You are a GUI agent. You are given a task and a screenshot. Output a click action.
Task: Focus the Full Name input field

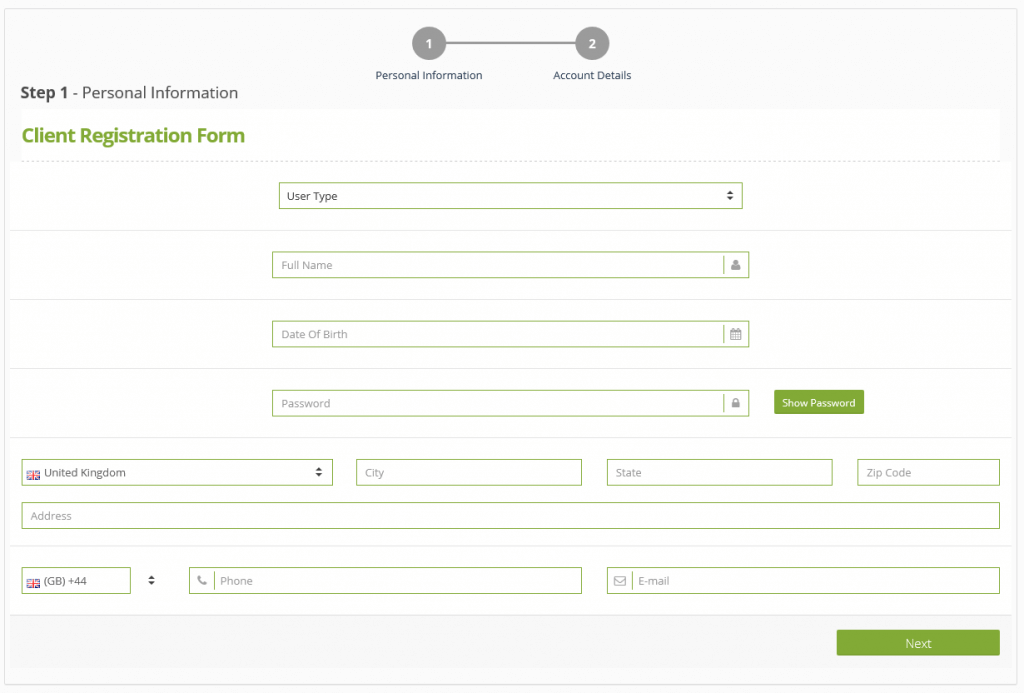pos(497,265)
